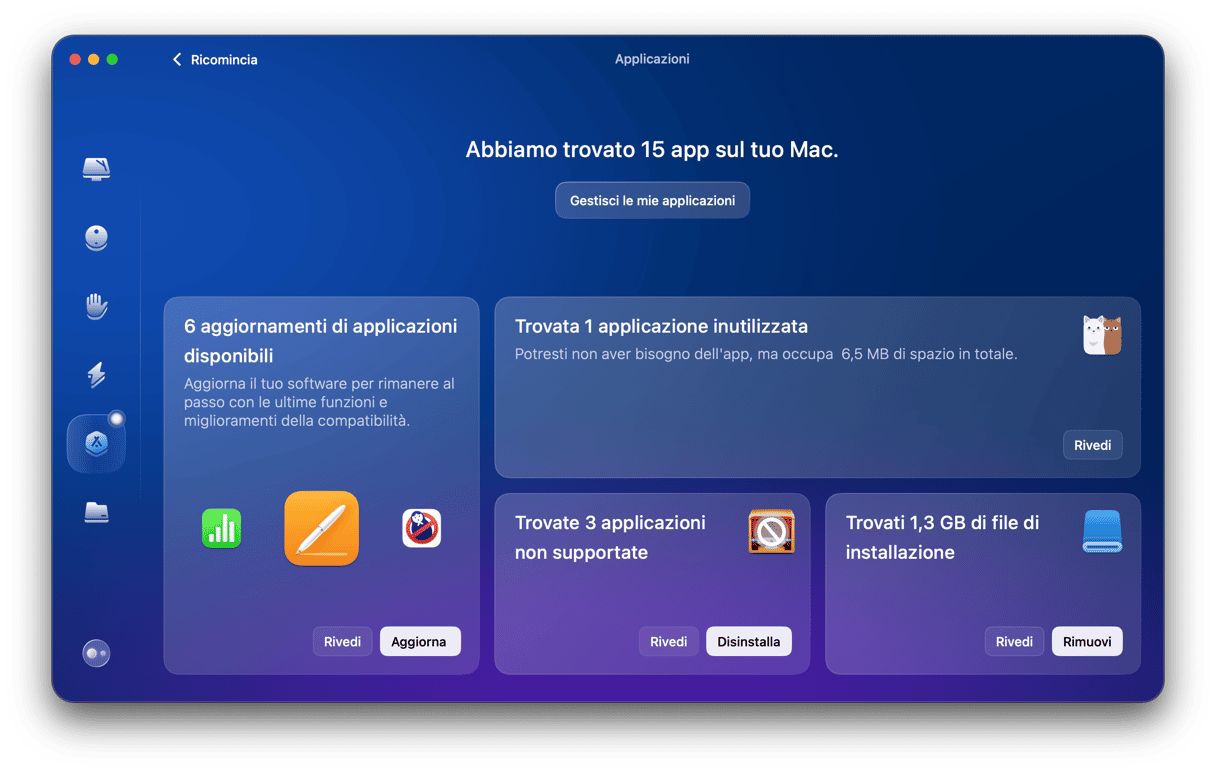Image resolution: width=1216 pixels, height=771 pixels.
Task: Select the Performance lightning bolt icon
Action: pos(96,375)
